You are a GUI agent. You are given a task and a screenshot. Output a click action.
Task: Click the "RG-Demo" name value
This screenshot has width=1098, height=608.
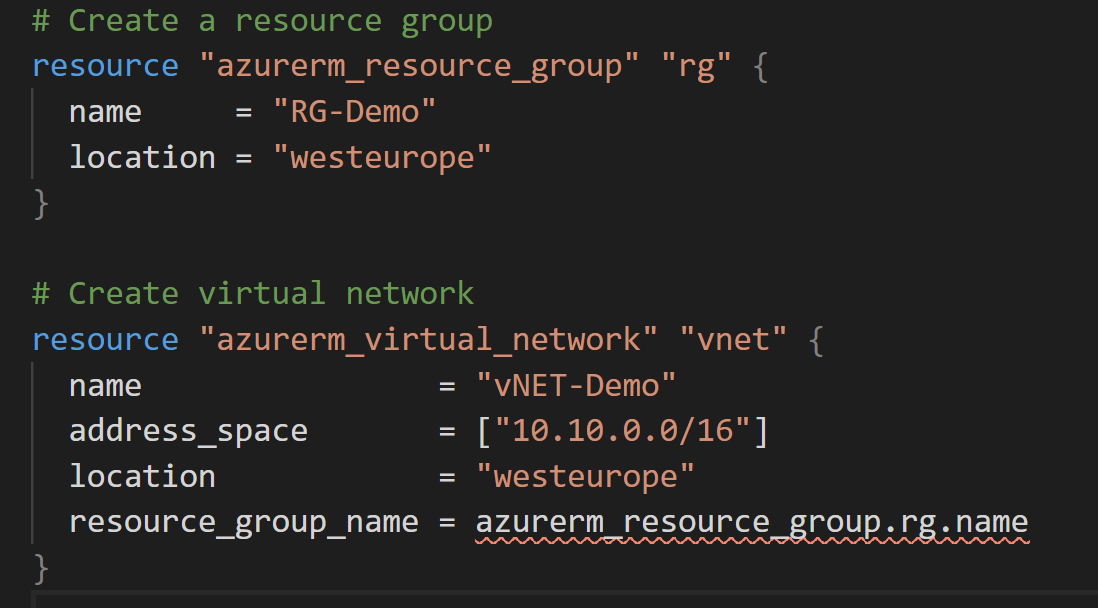click(x=354, y=111)
